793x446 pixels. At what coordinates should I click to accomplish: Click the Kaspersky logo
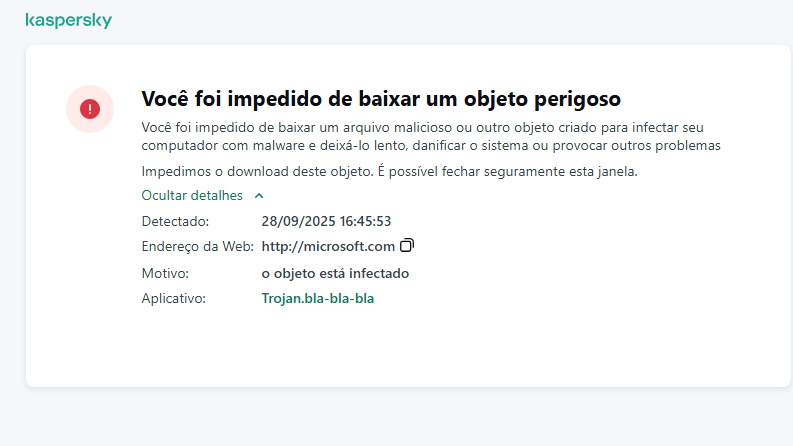[68, 20]
